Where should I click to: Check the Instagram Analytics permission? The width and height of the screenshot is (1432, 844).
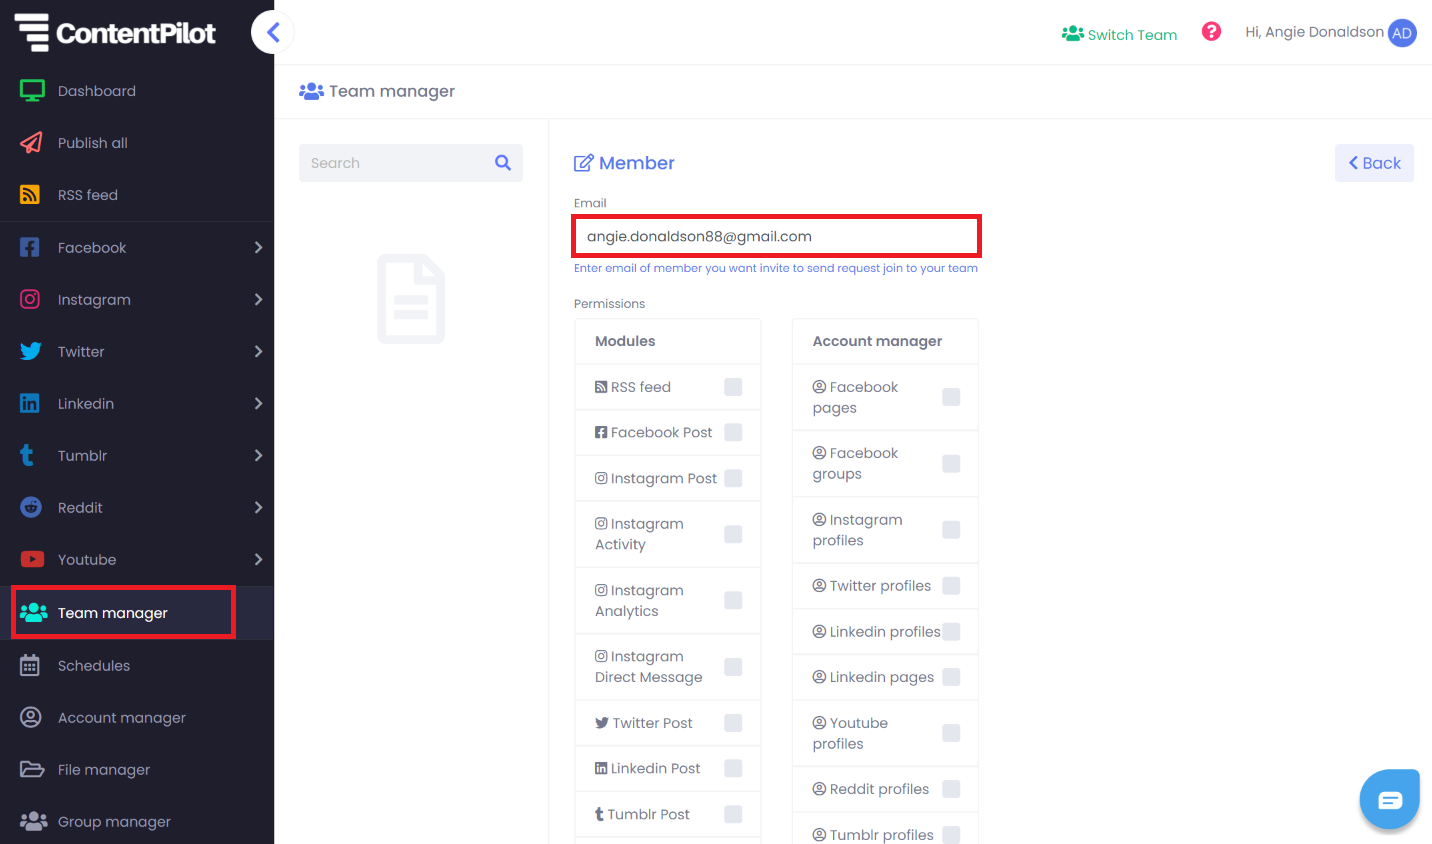pyautogui.click(x=733, y=600)
